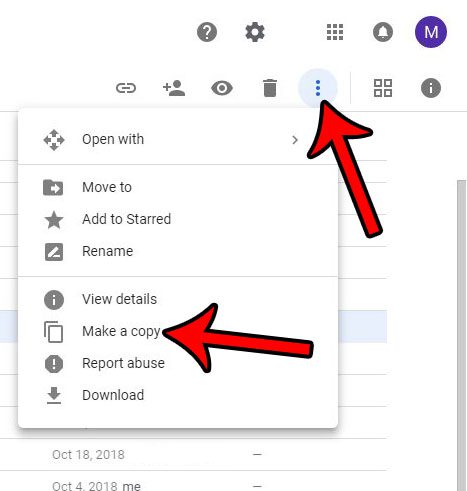Open the Help question mark icon
Image resolution: width=467 pixels, height=491 pixels.
pyautogui.click(x=207, y=32)
